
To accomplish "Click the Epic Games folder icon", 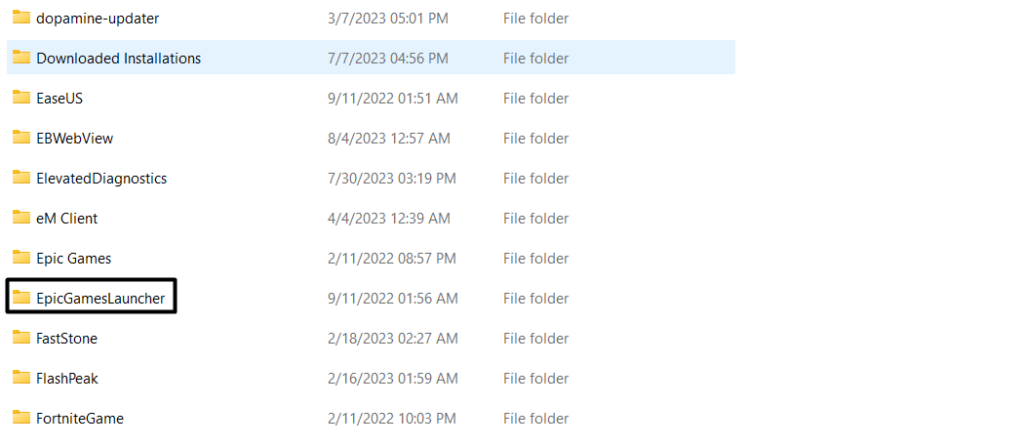I will (21, 258).
